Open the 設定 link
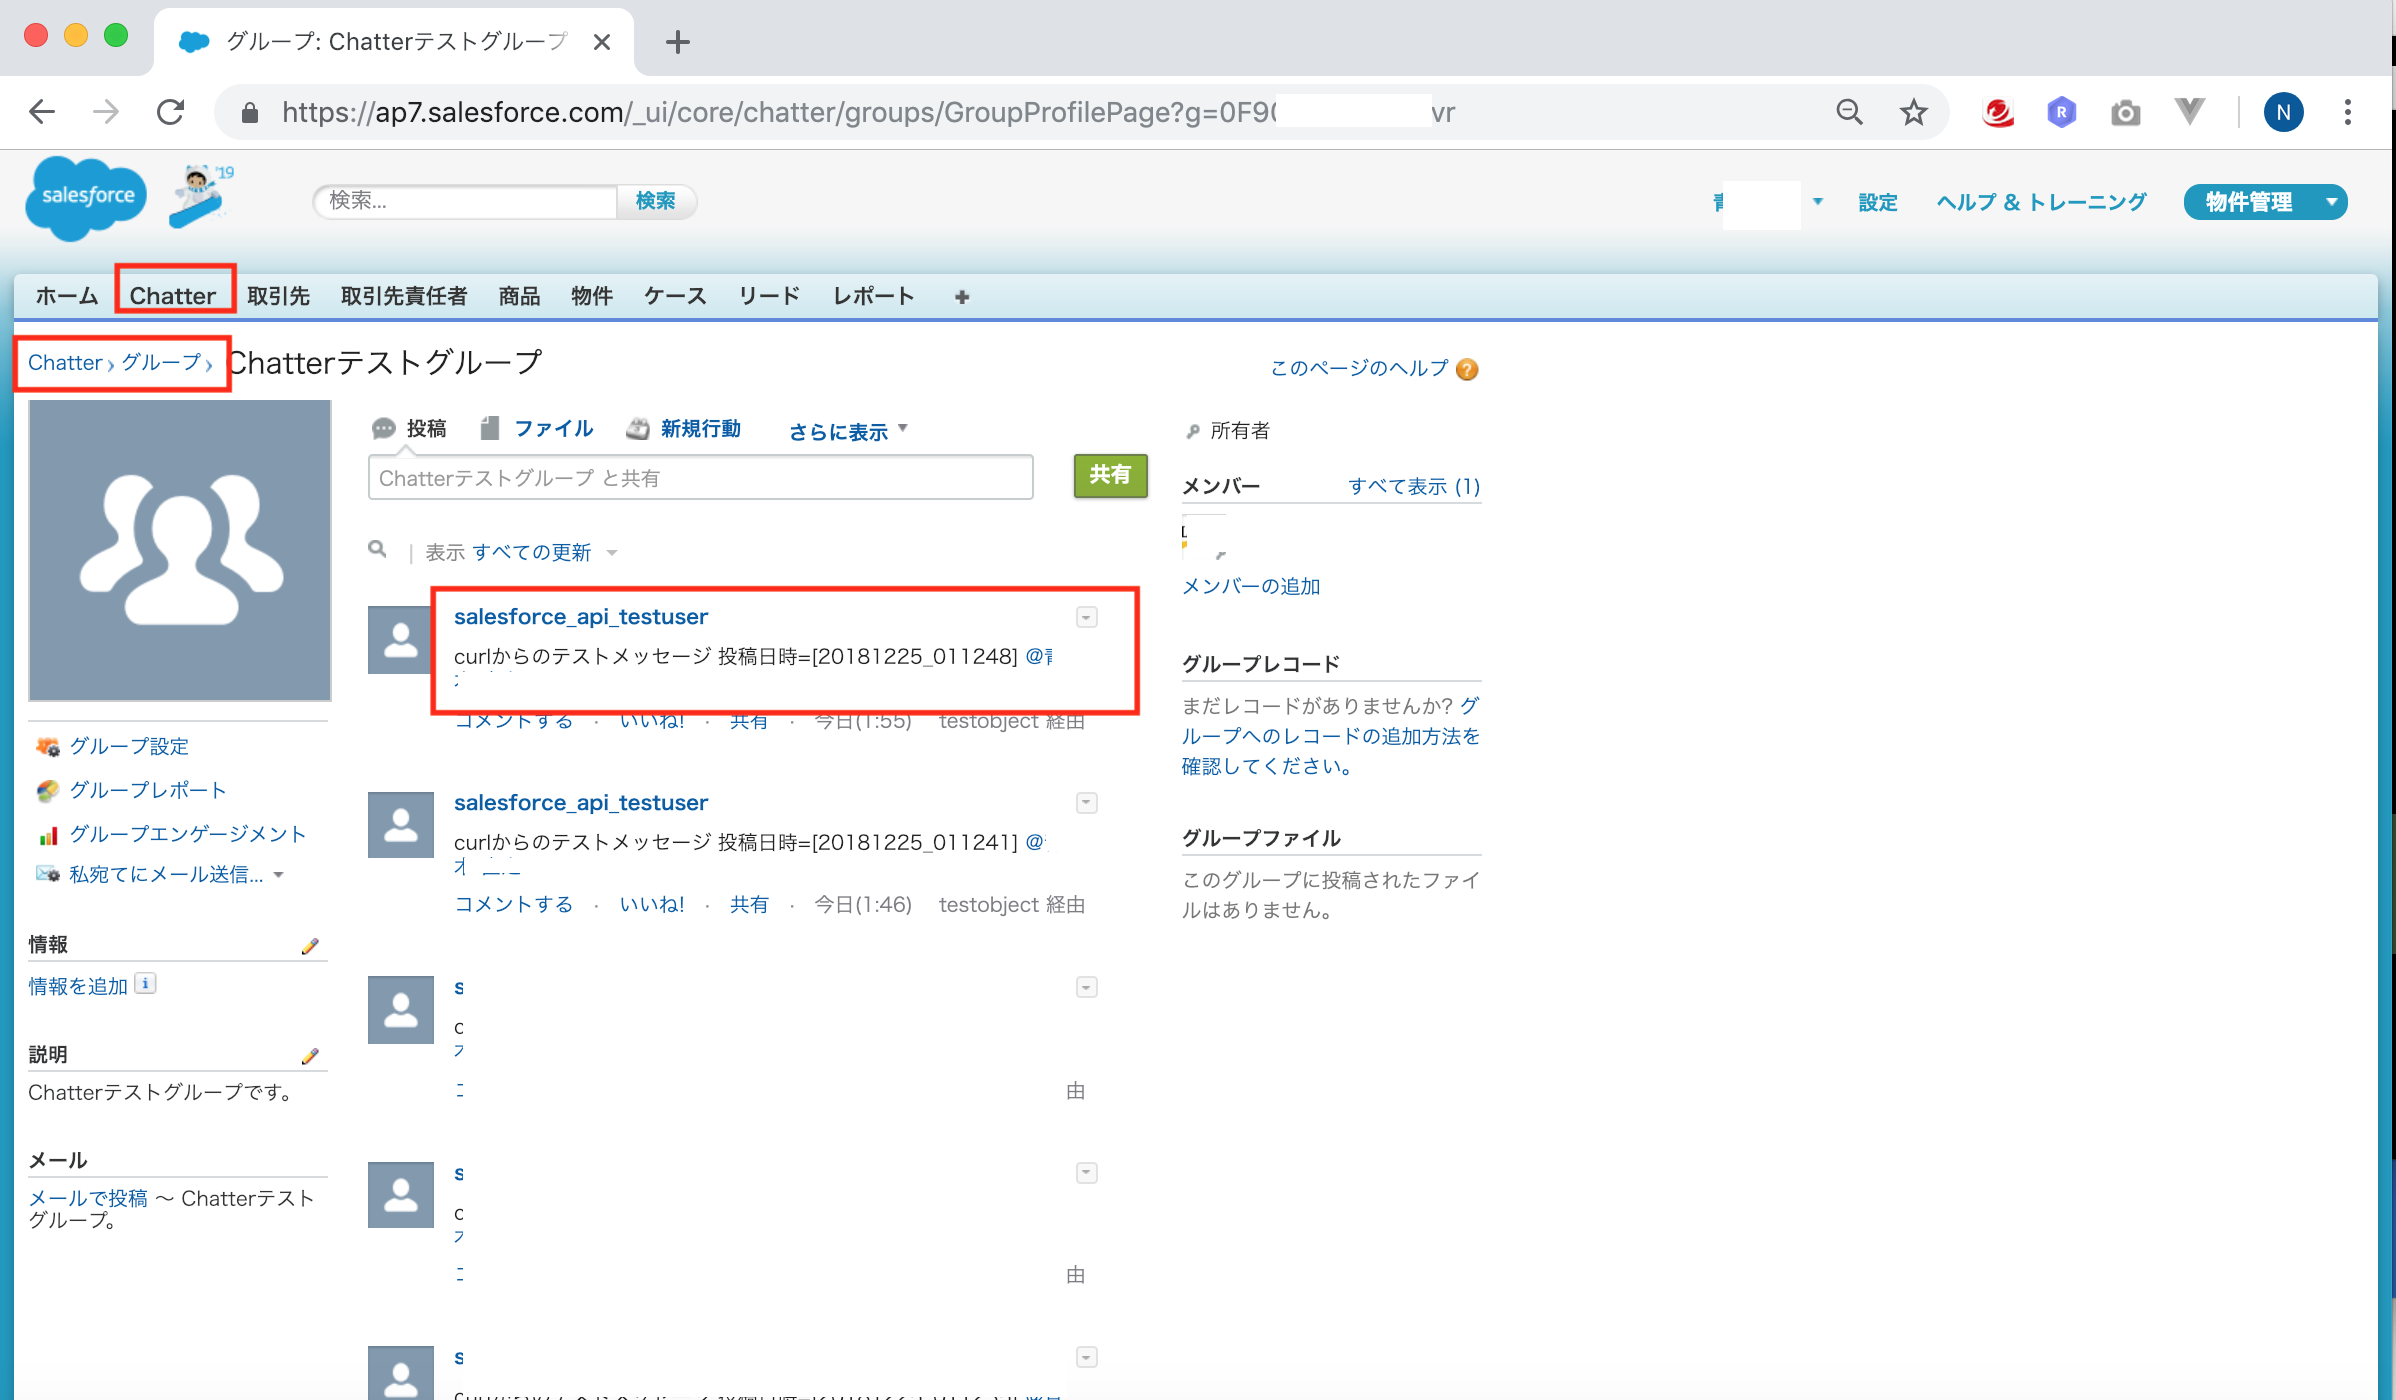This screenshot has height=1400, width=2396. tap(1878, 202)
